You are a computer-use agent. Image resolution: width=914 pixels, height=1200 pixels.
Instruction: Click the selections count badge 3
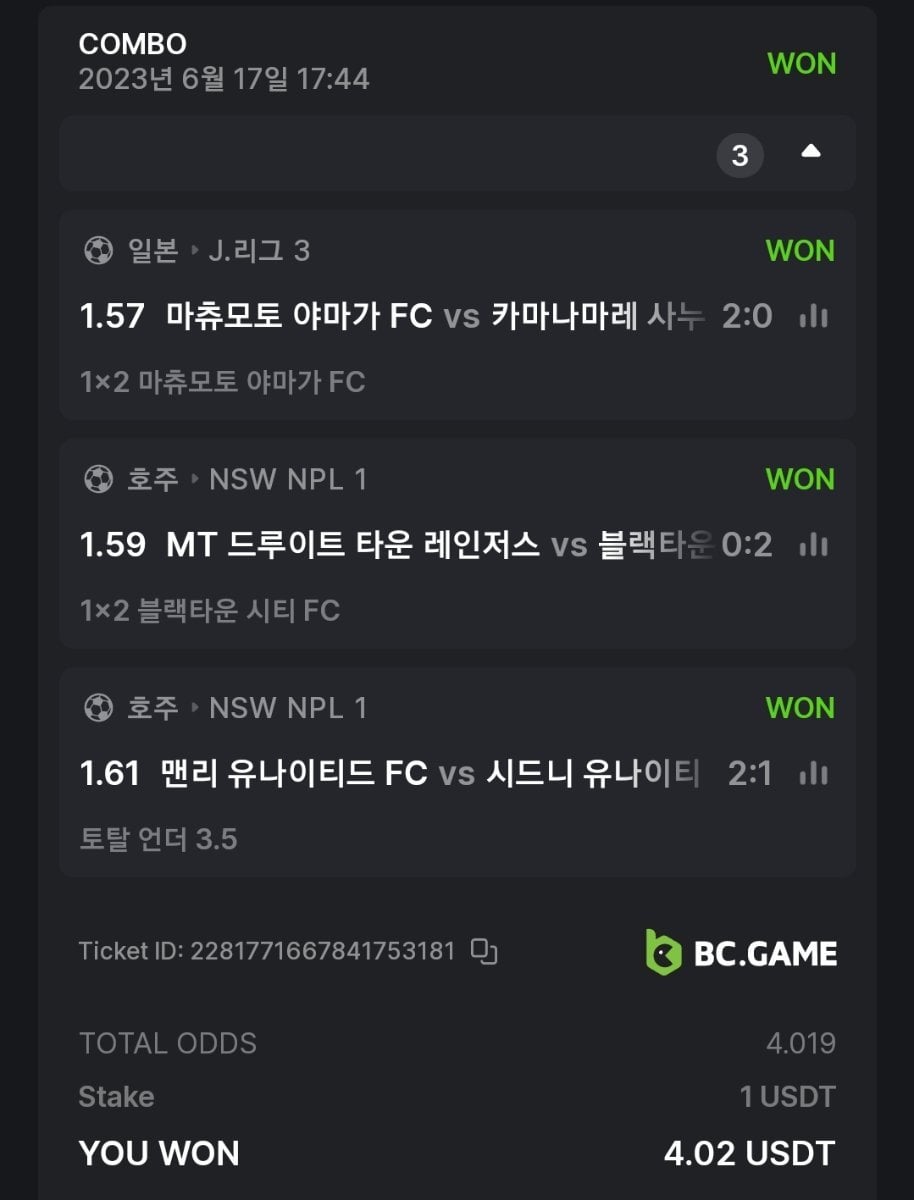pyautogui.click(x=740, y=155)
